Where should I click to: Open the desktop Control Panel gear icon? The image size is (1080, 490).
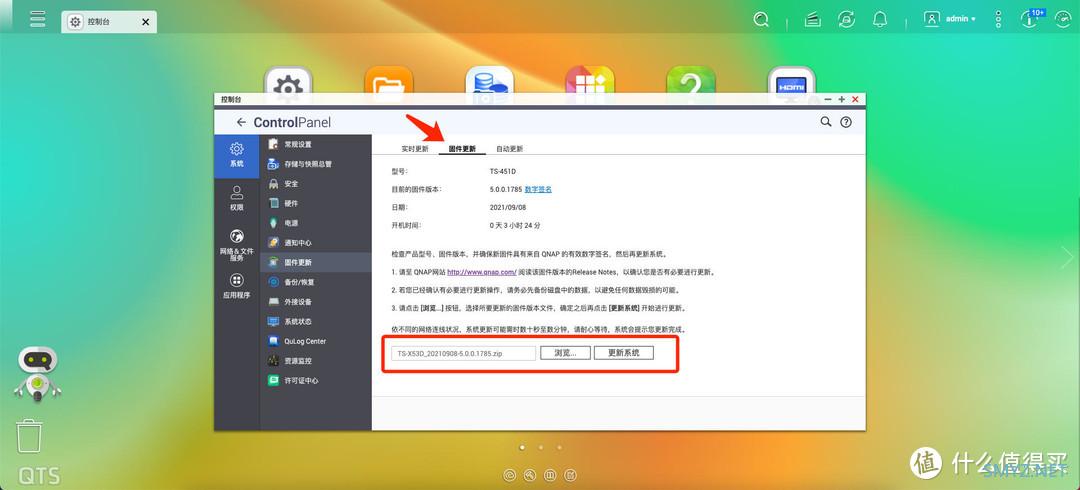[x=288, y=82]
